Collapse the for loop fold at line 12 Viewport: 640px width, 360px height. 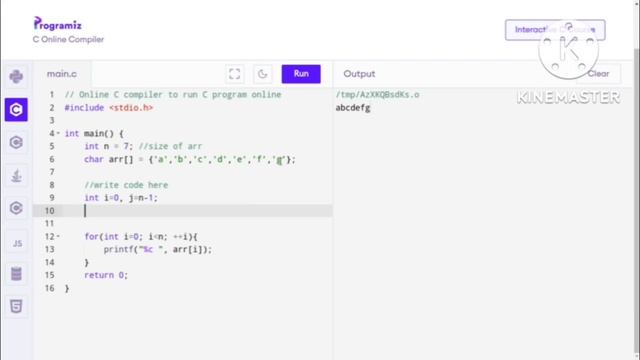[58, 236]
